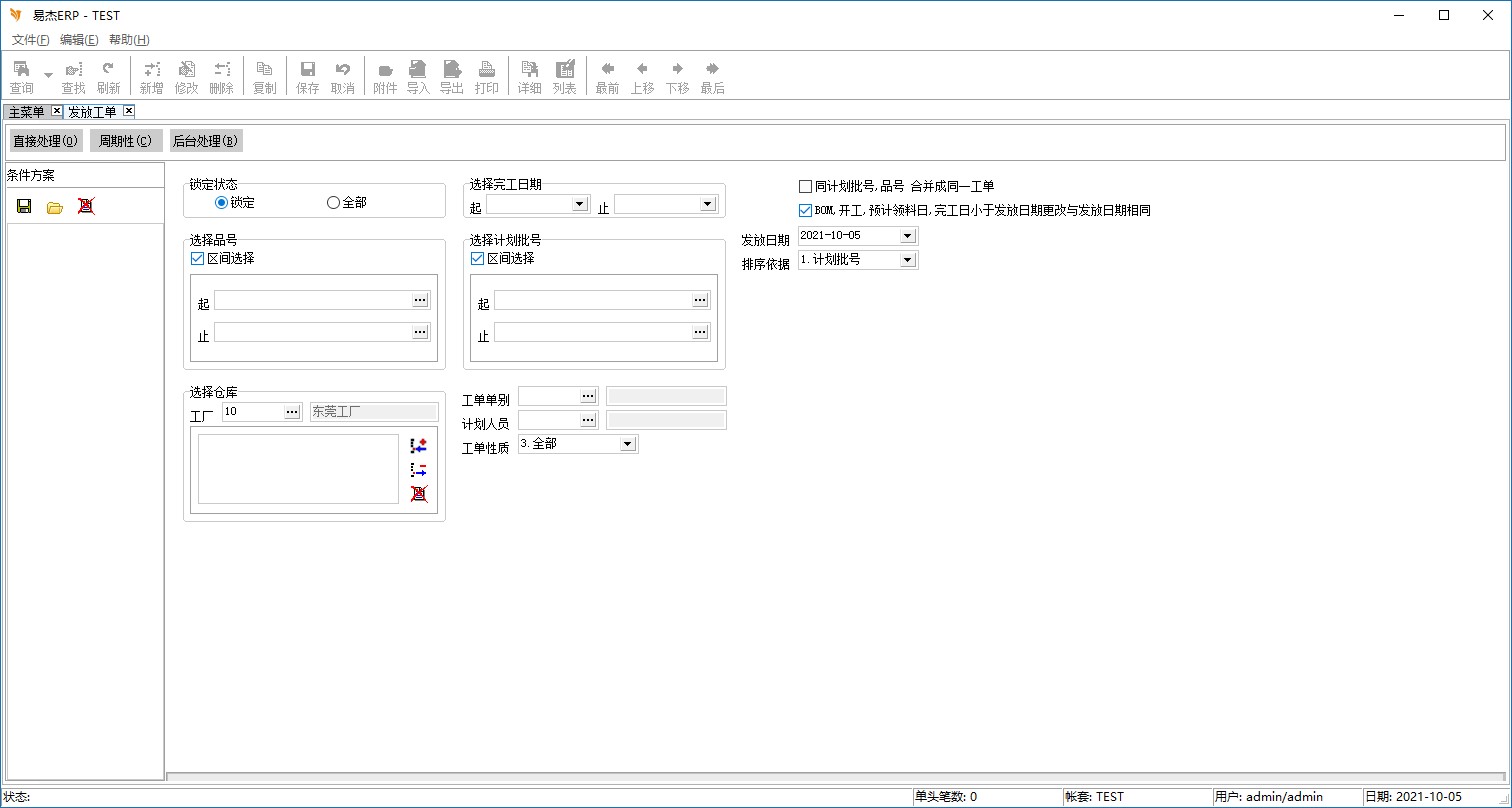Switch to the 主菜单 tab
This screenshot has height=808, width=1512.
pos(26,111)
